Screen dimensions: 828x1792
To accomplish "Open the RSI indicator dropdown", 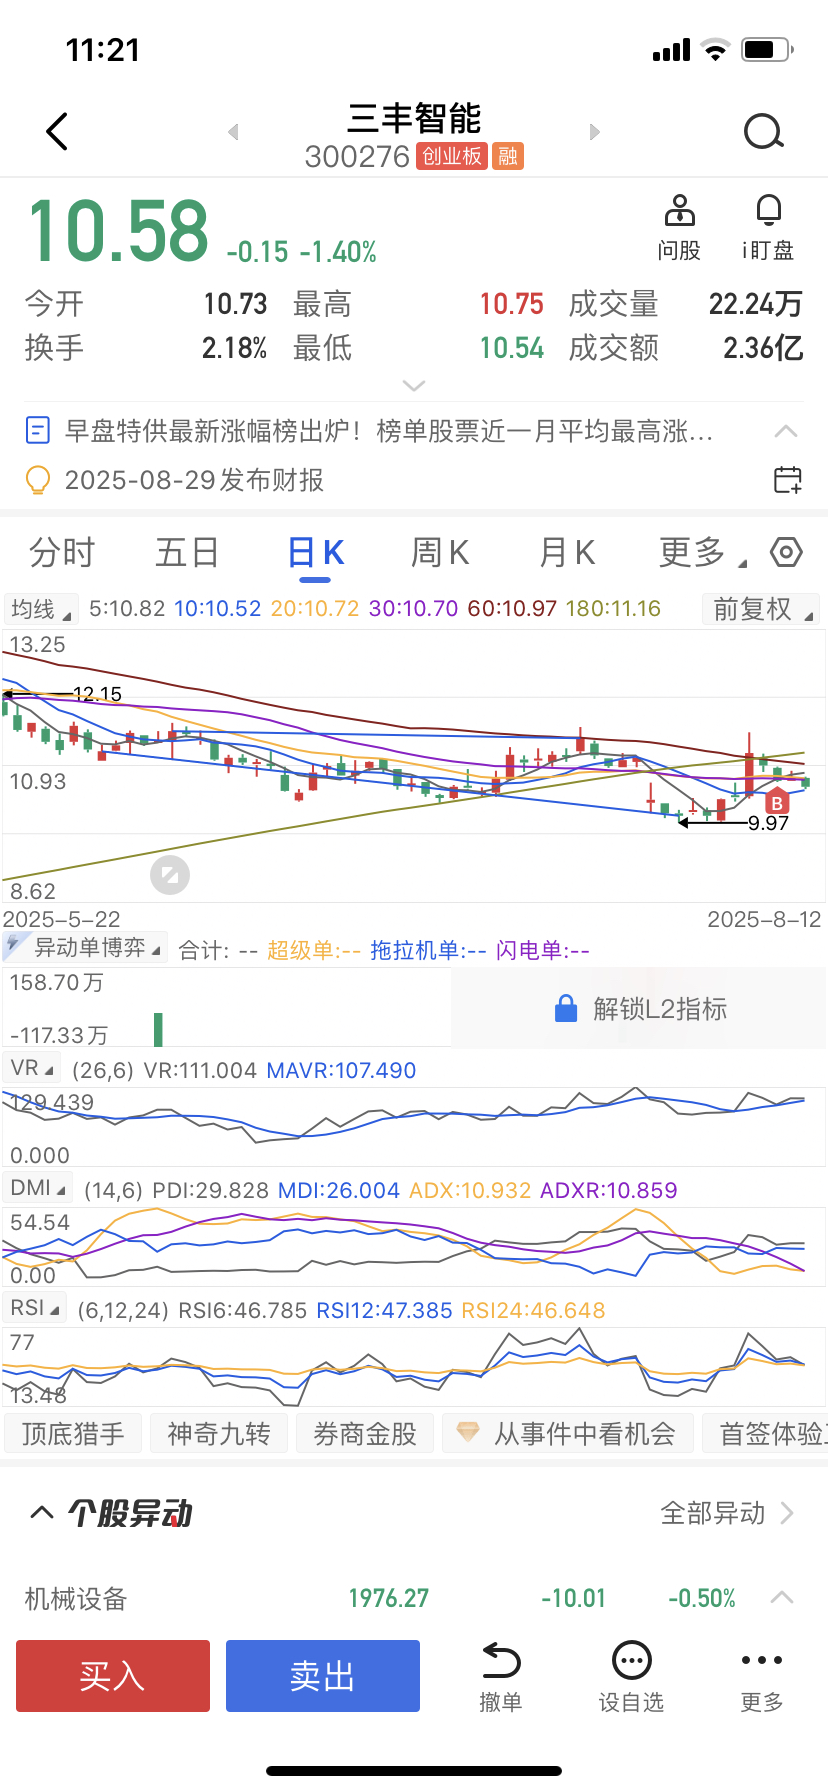I will [x=35, y=1308].
